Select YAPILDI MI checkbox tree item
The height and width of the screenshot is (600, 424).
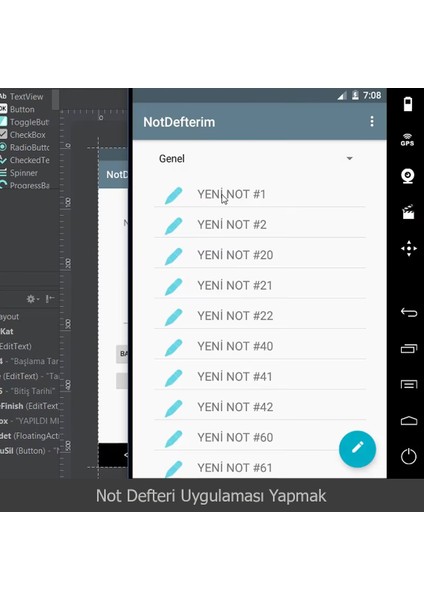tap(29, 421)
